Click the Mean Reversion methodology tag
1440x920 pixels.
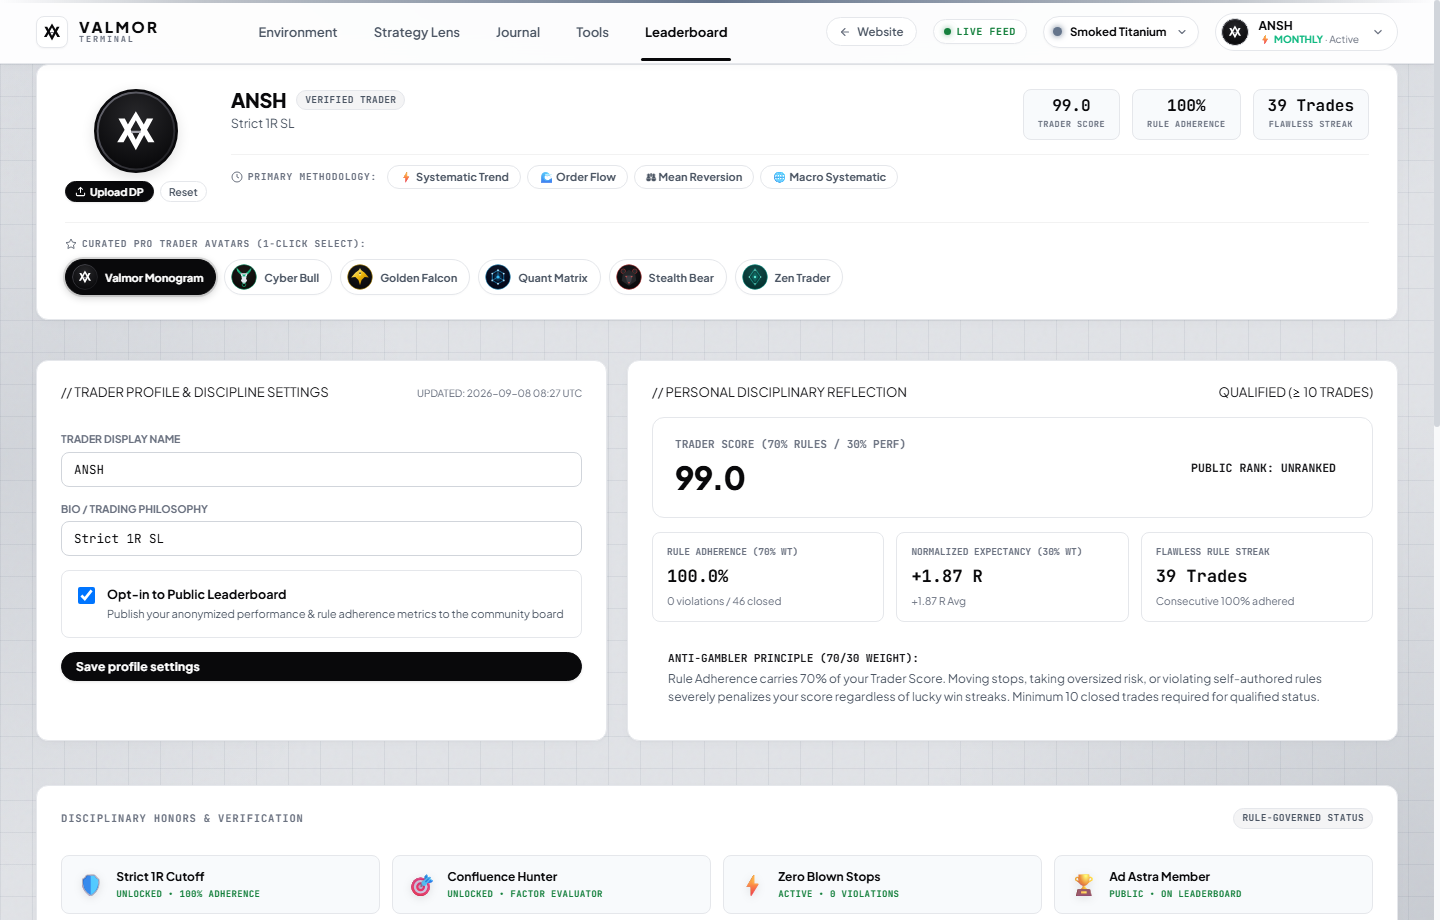(694, 177)
